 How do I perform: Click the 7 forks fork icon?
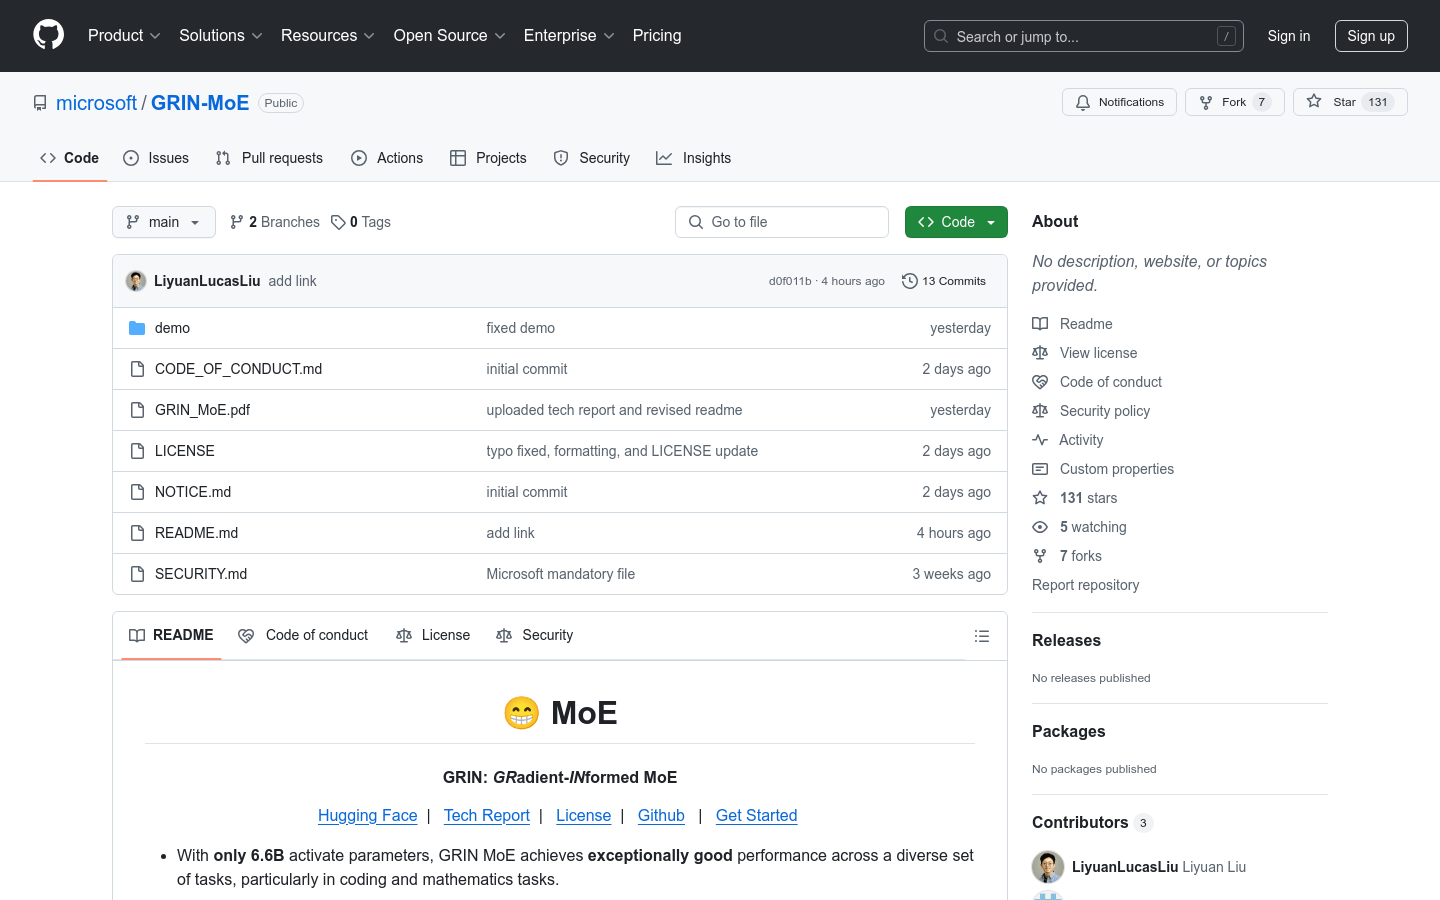1040,556
